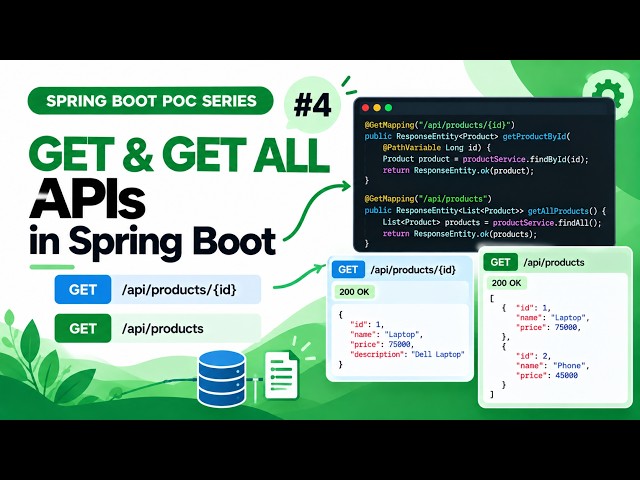This screenshot has height=480, width=640.
Task: Click getAllProducts() in the code window
Action: [x=562, y=211]
